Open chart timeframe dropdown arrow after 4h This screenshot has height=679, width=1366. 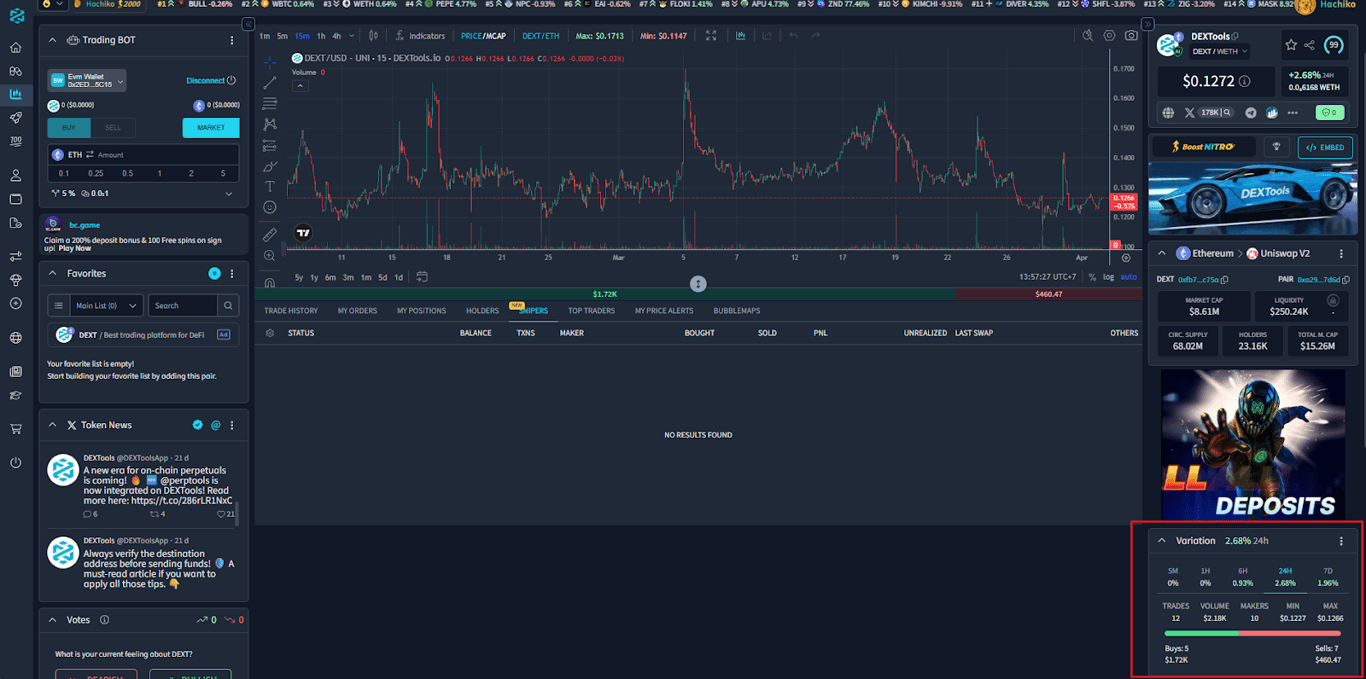coord(353,36)
